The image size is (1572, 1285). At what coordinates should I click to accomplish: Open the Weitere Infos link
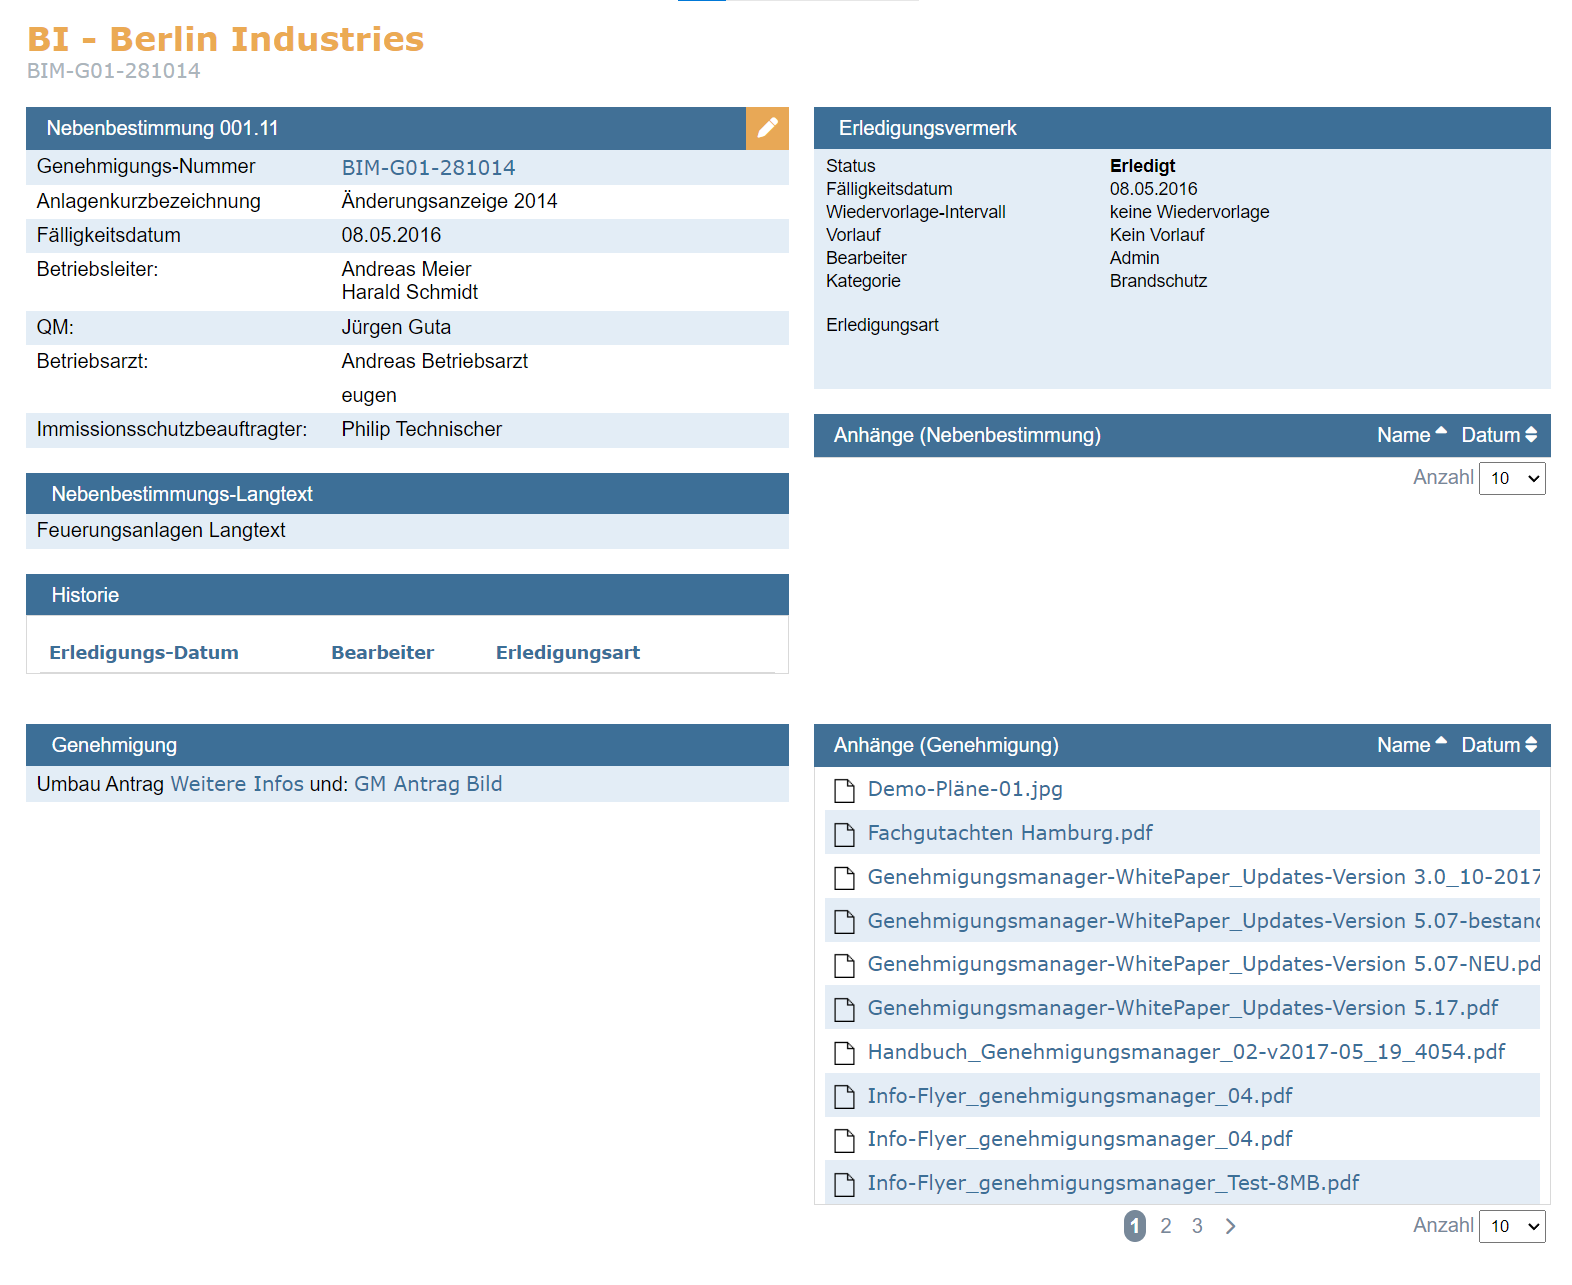point(237,784)
